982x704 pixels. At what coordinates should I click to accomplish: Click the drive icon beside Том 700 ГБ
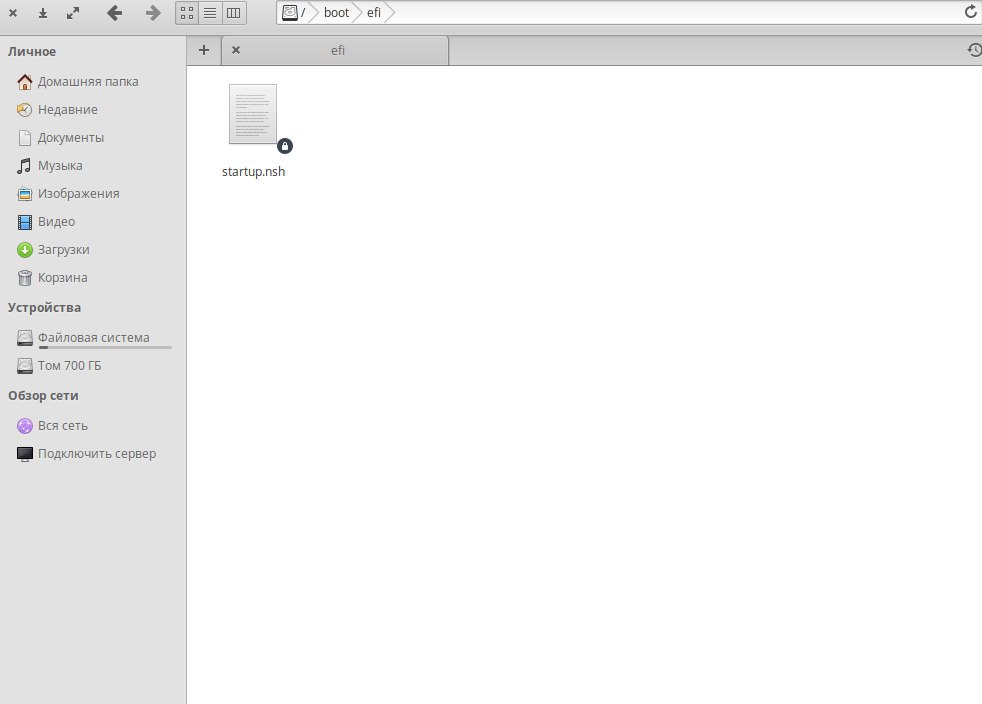[24, 366]
